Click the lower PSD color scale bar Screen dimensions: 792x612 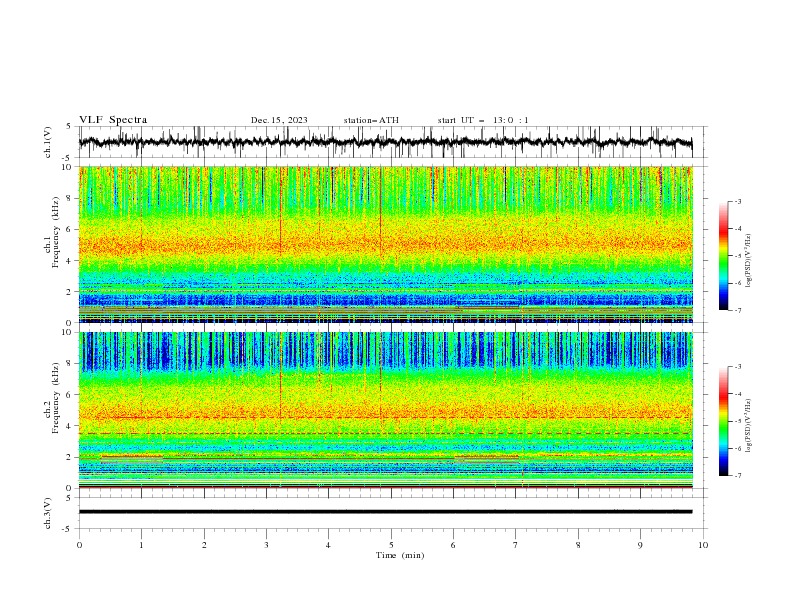(x=723, y=421)
